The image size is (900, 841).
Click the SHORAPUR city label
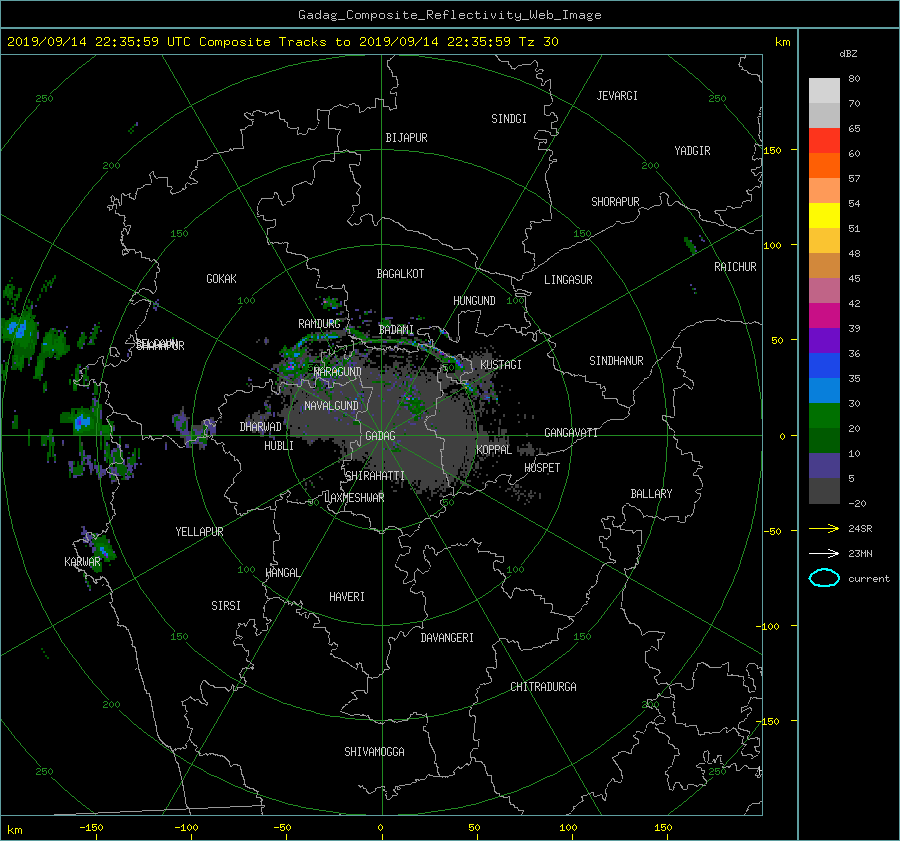click(x=615, y=202)
